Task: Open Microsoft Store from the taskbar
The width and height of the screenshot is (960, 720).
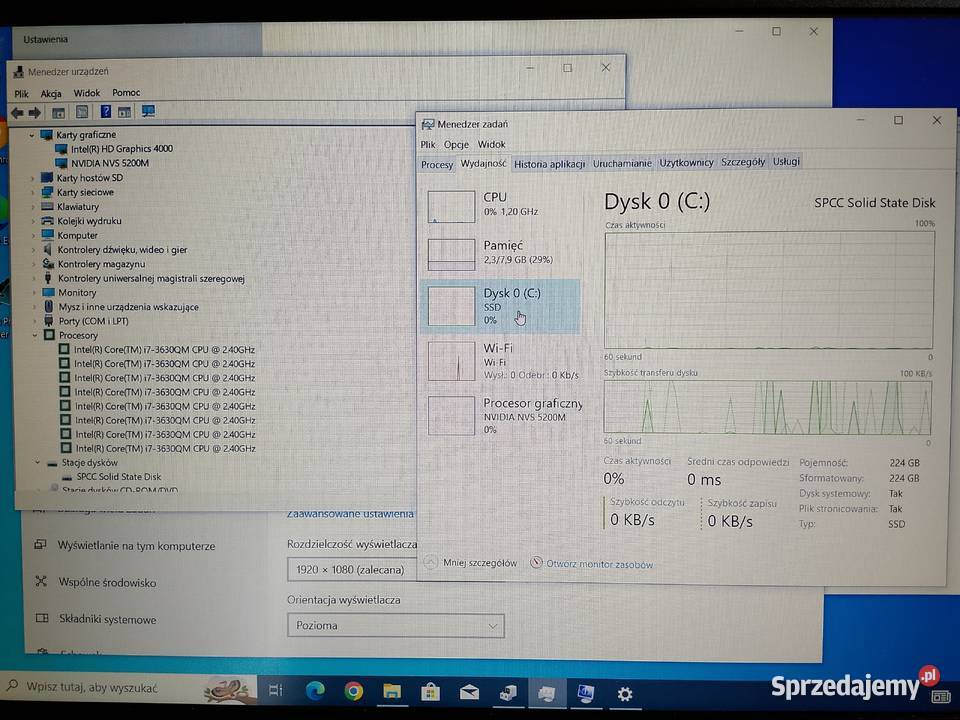Action: tap(430, 692)
